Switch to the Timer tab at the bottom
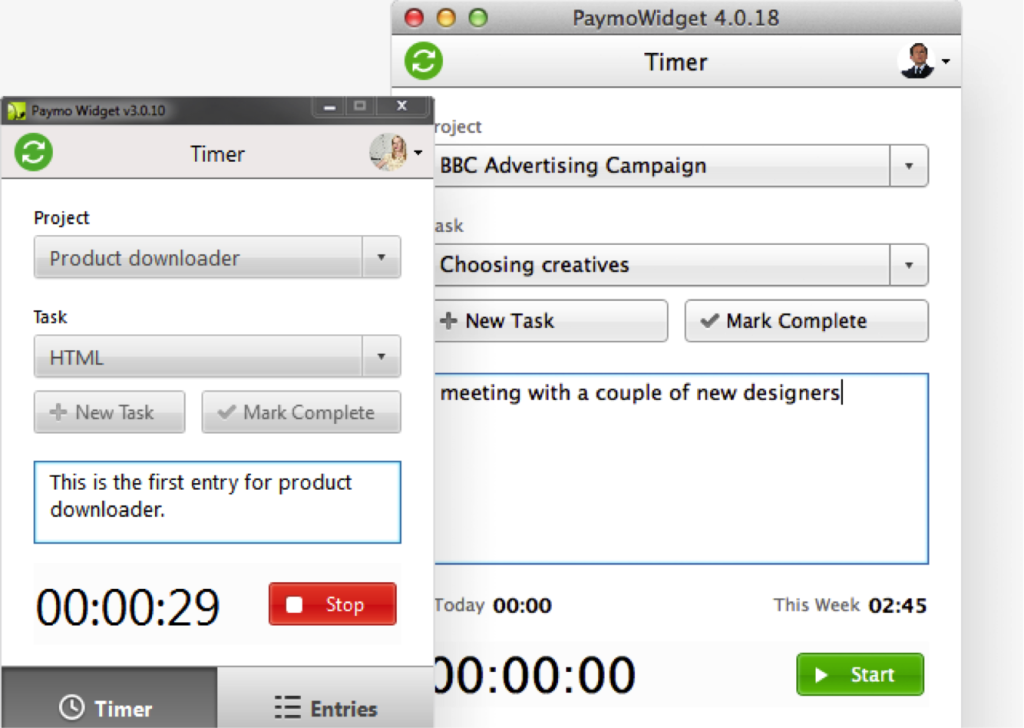1024x728 pixels. [x=109, y=699]
